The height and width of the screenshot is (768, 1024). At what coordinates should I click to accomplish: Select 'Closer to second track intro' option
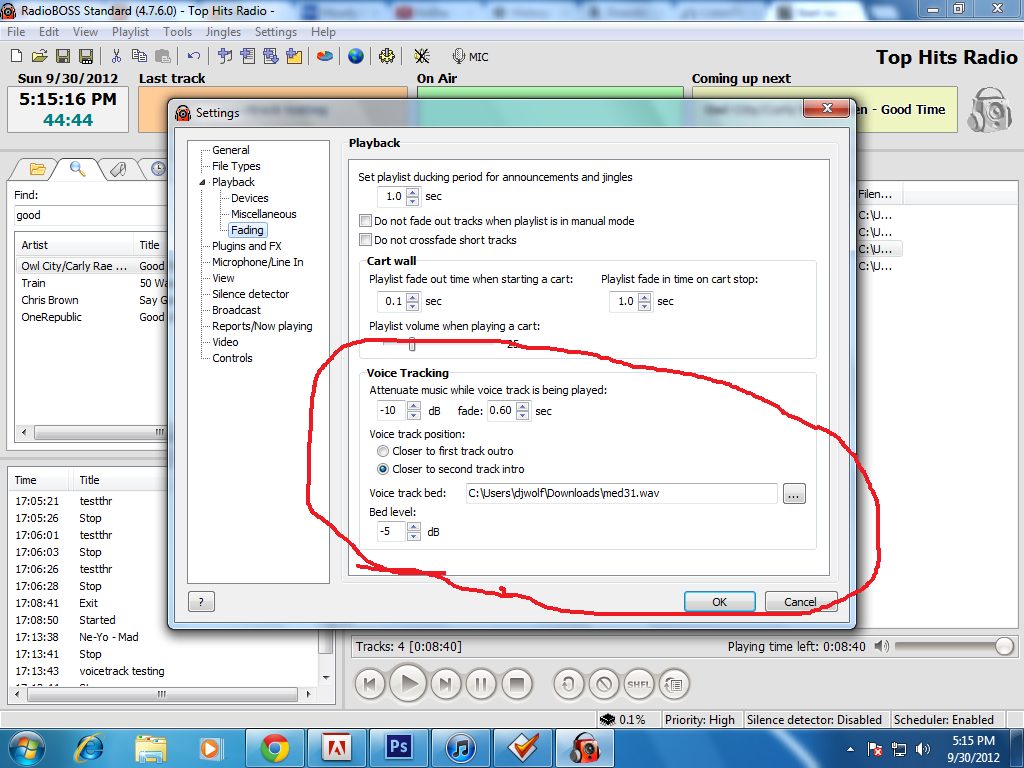point(383,469)
